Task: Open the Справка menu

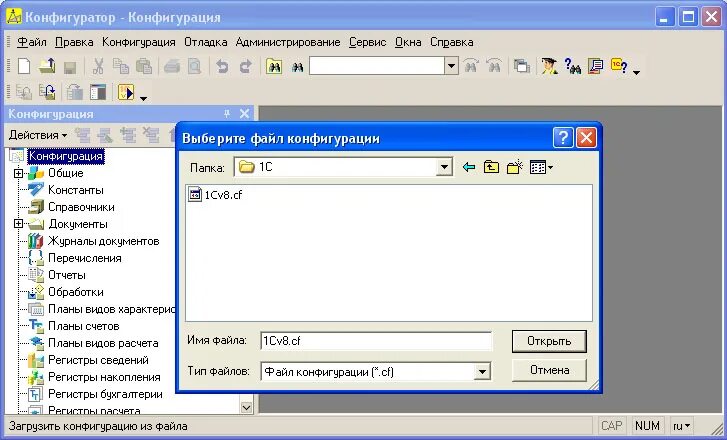Action: [452, 42]
